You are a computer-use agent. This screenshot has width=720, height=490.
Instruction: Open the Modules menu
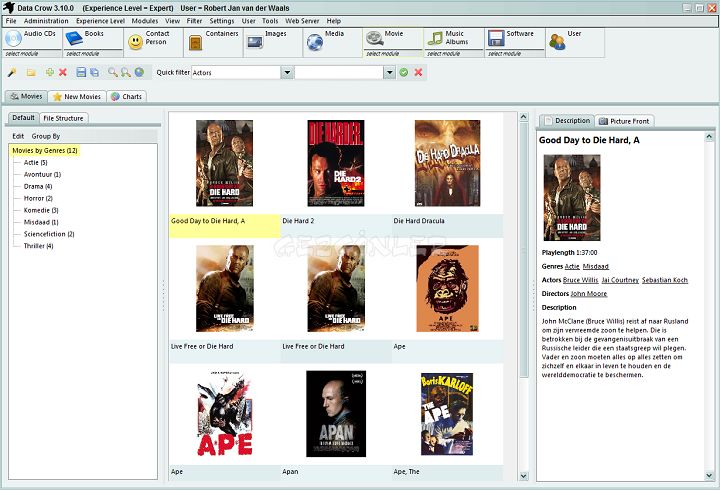click(145, 20)
